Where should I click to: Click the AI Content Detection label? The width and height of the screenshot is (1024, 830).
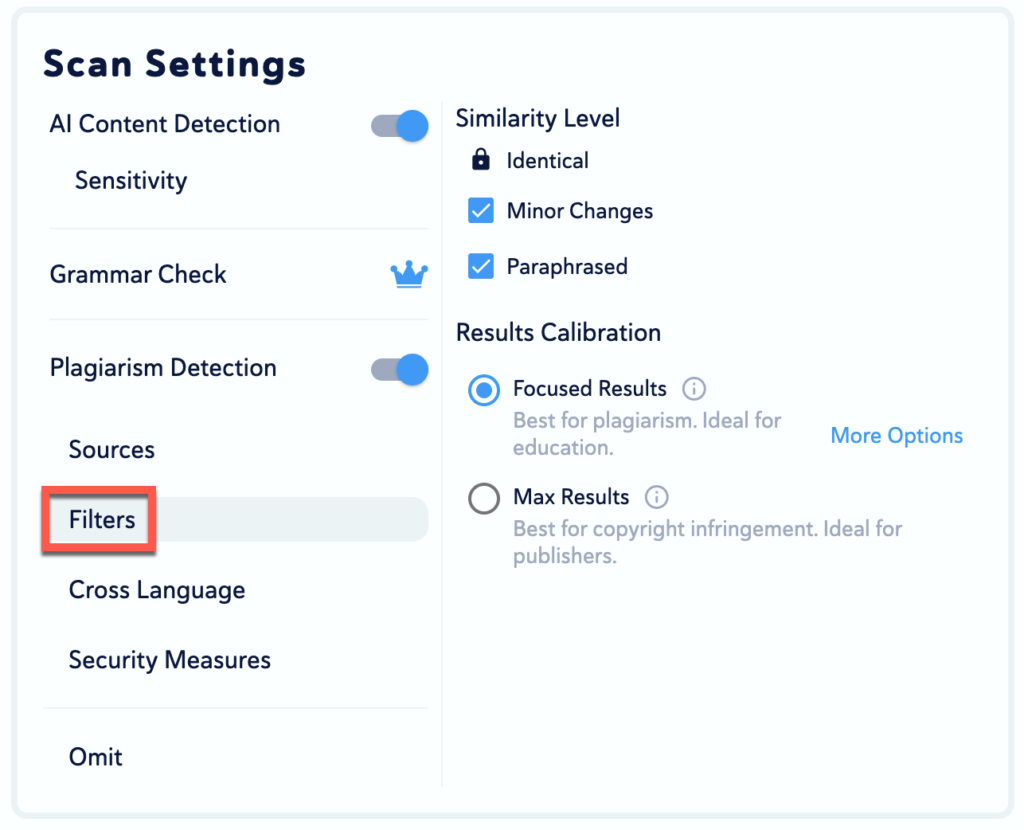click(165, 124)
